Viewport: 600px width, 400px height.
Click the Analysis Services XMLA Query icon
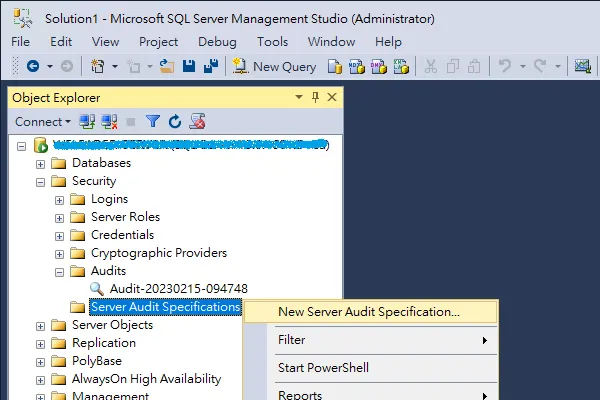pos(401,67)
